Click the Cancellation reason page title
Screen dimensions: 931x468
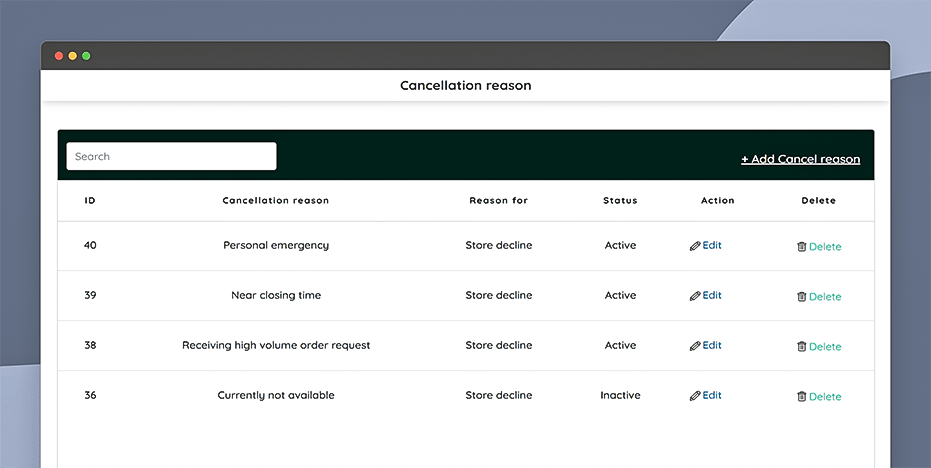click(x=466, y=86)
